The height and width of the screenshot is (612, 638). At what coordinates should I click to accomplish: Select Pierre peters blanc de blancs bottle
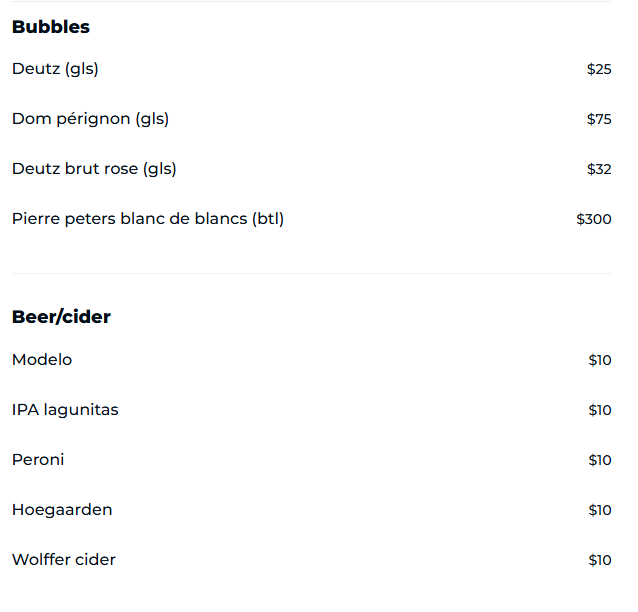click(x=148, y=219)
